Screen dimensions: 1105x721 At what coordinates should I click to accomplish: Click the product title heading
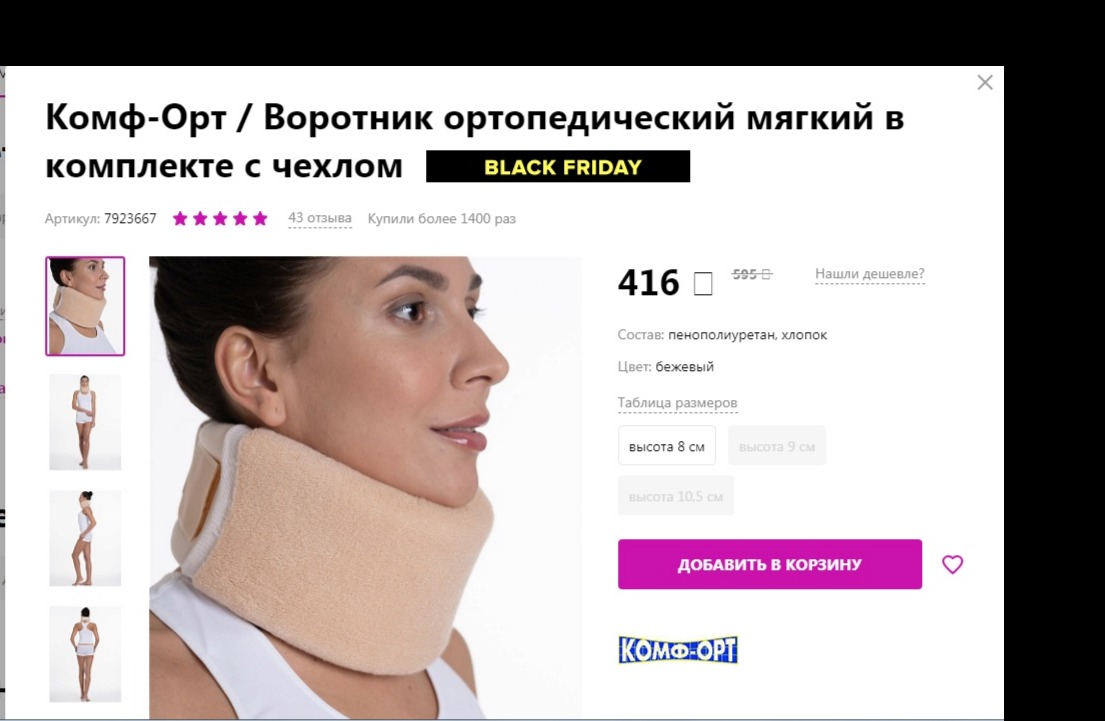click(474, 141)
